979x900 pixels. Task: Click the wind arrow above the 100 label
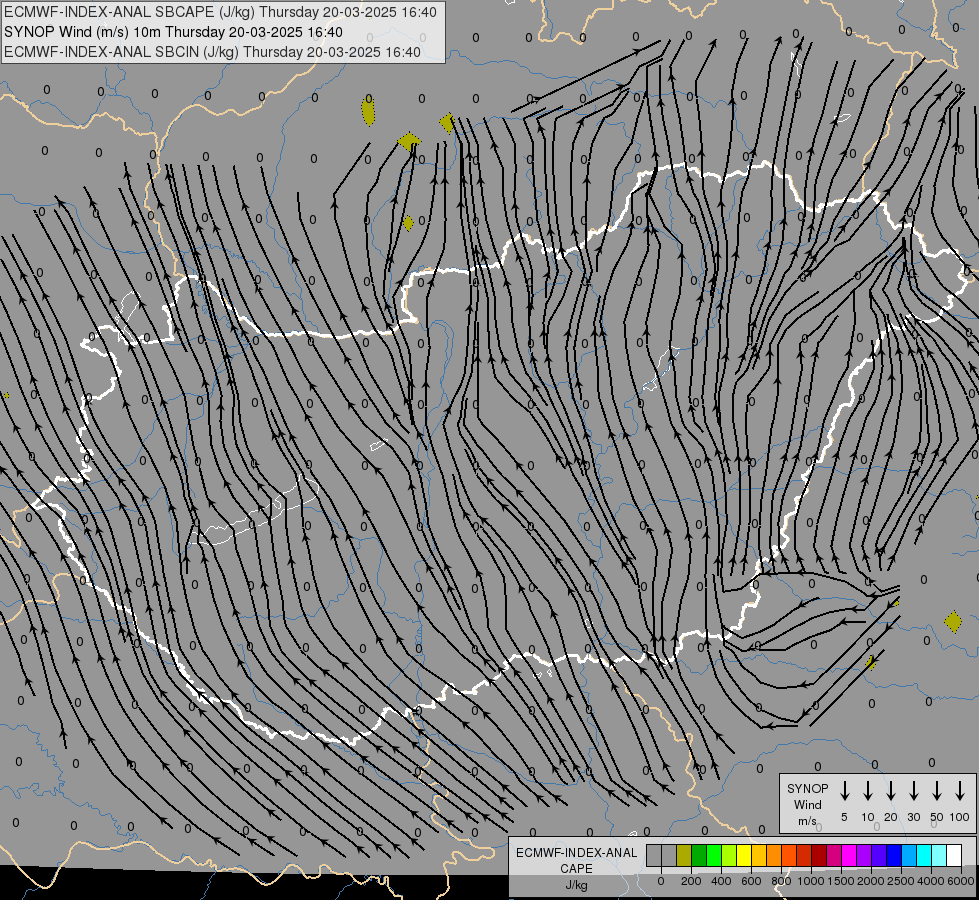[x=960, y=791]
